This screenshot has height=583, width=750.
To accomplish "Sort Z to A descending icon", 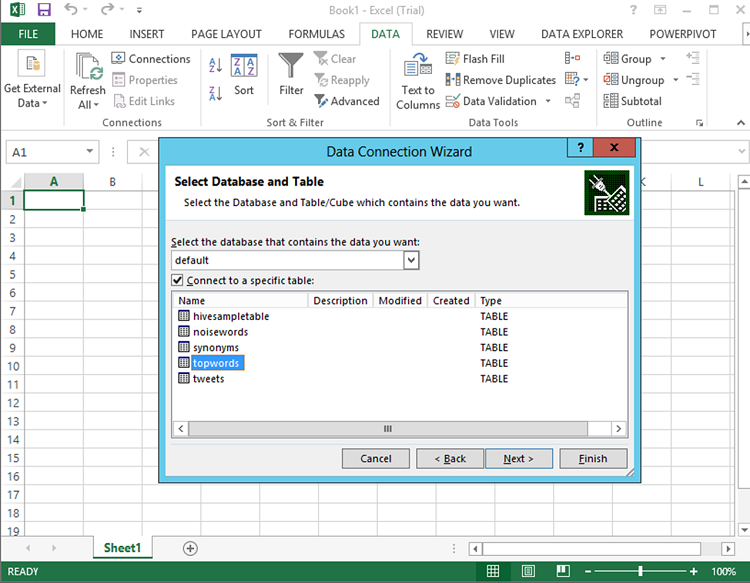I will tap(215, 93).
